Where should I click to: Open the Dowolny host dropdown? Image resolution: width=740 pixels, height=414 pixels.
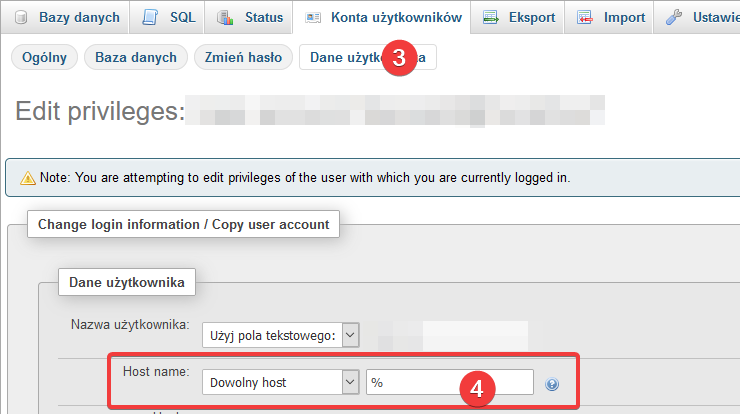pos(280,382)
